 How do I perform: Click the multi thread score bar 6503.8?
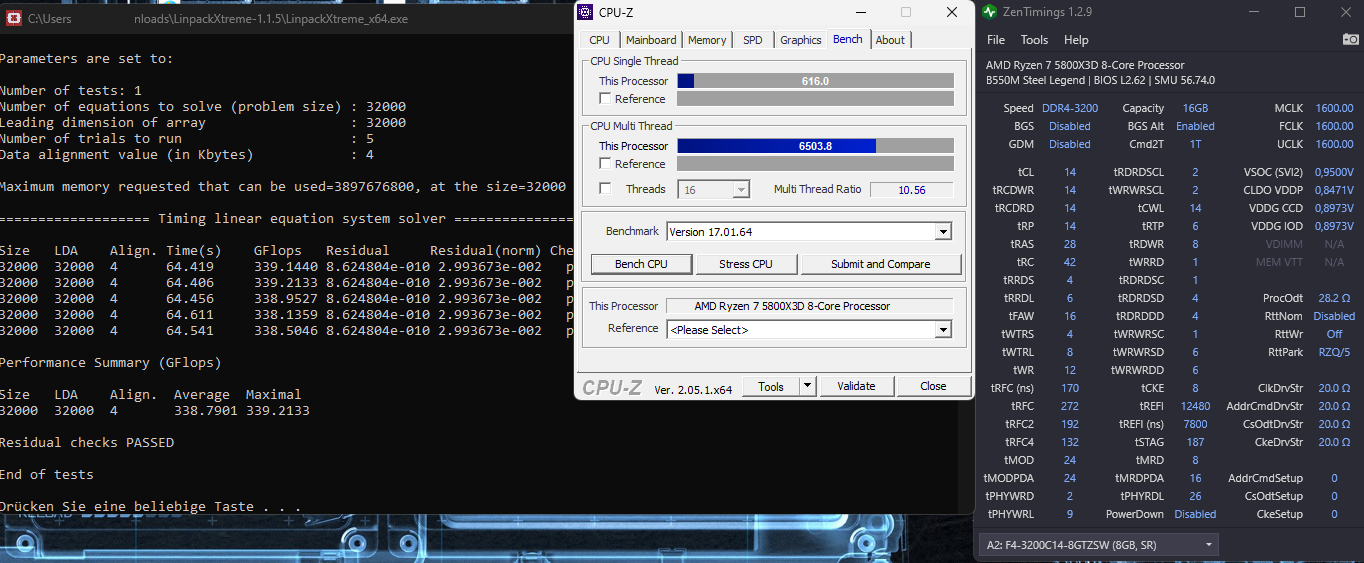pyautogui.click(x=815, y=146)
